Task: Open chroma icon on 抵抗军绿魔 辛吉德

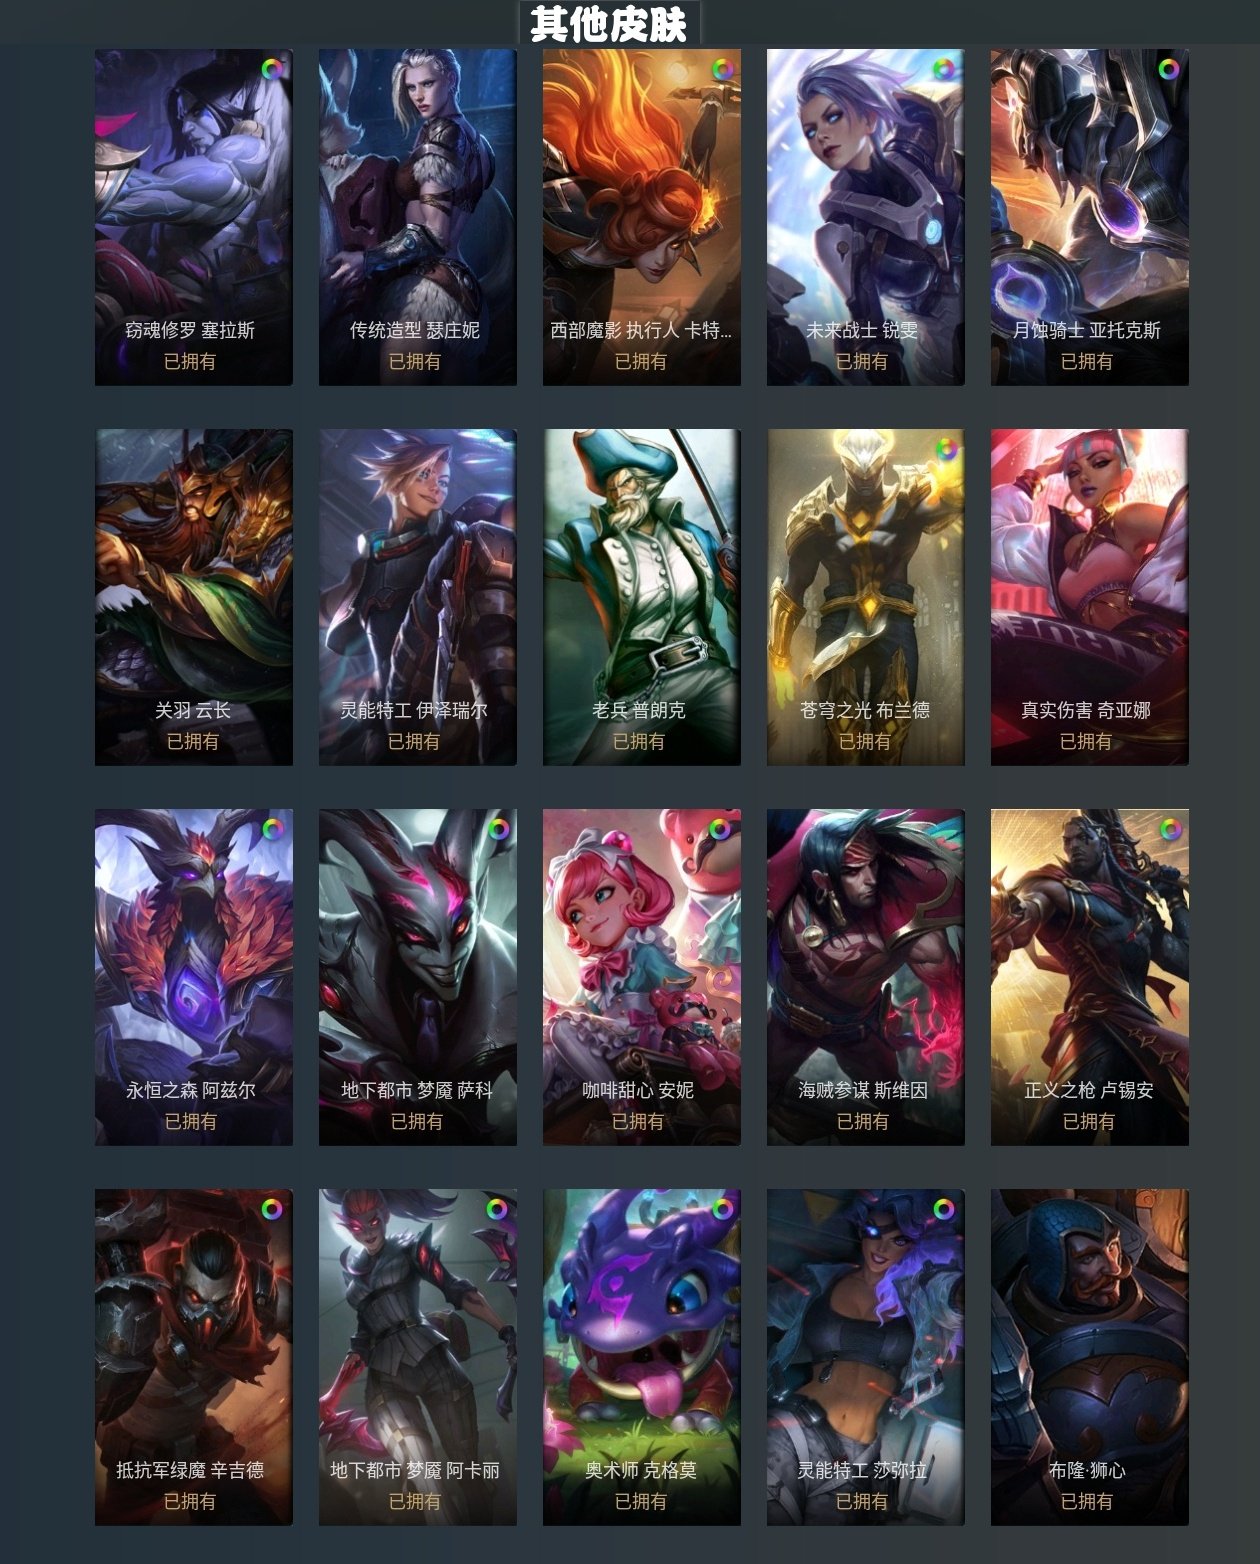Action: click(x=272, y=1209)
